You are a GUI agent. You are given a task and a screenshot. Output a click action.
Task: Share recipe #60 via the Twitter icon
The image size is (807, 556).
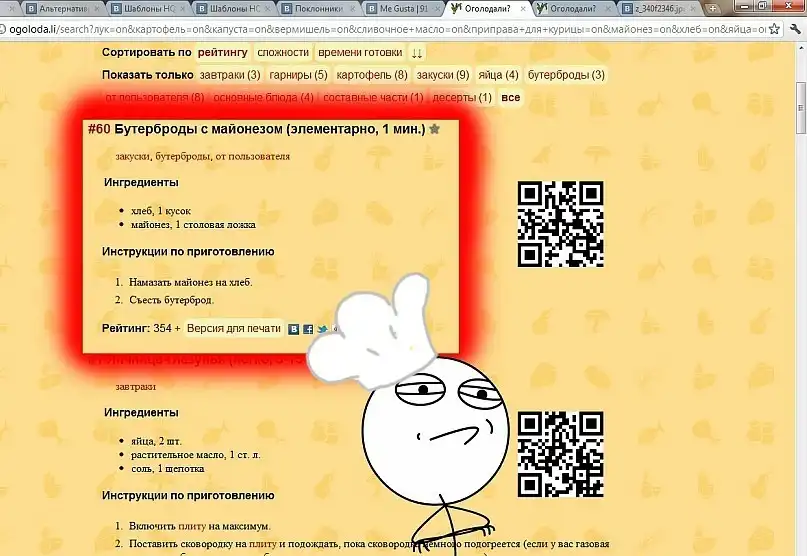(x=322, y=329)
